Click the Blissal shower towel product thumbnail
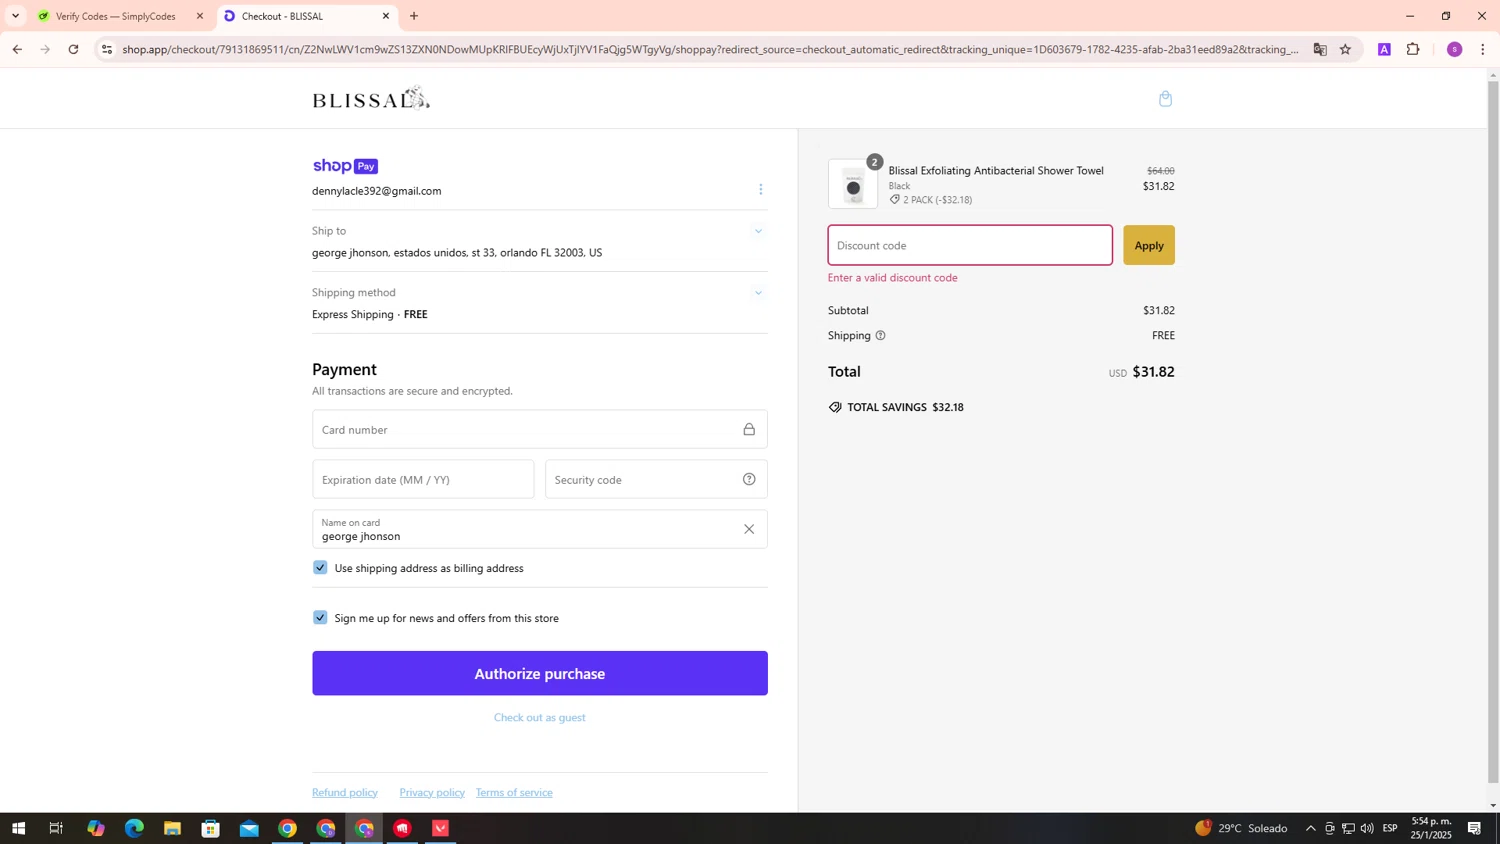 click(x=853, y=184)
